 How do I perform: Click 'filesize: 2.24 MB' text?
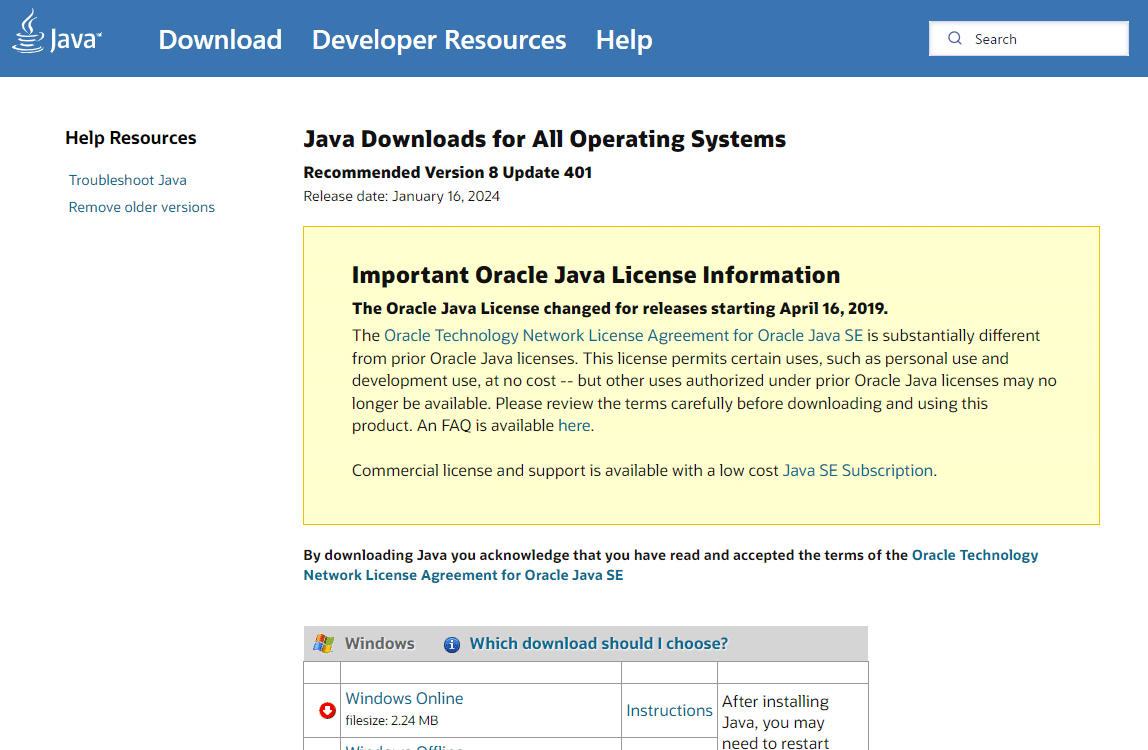392,721
